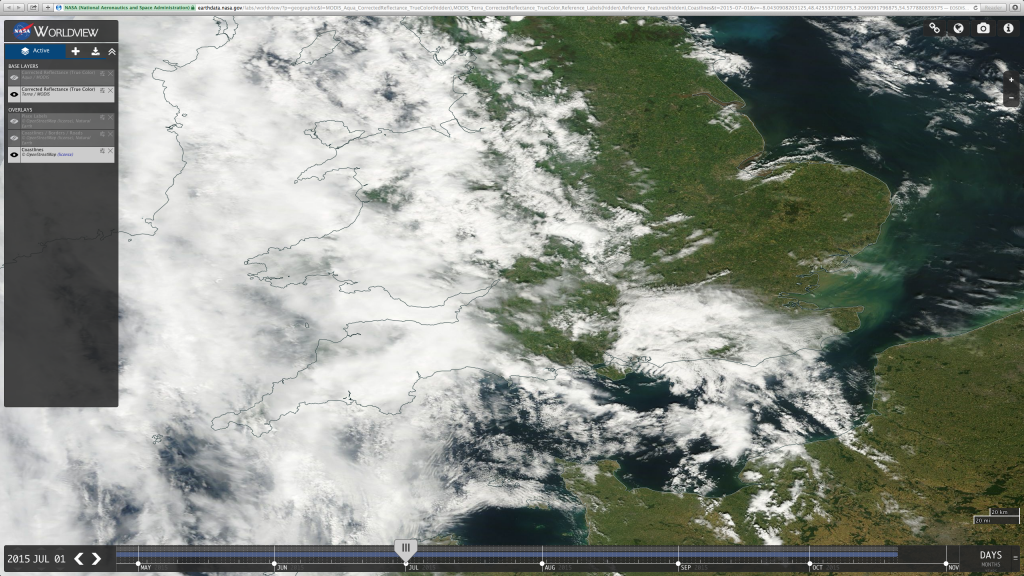1024x576 pixels.
Task: Open options for Place Labels overlay
Action: [103, 118]
